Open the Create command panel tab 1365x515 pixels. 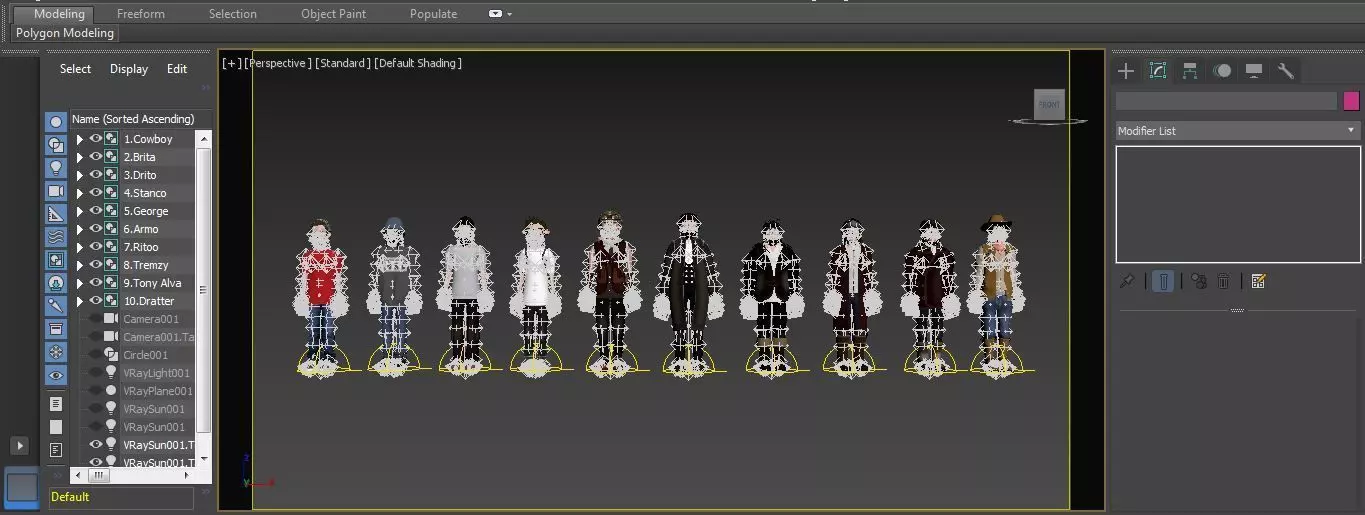point(1126,70)
